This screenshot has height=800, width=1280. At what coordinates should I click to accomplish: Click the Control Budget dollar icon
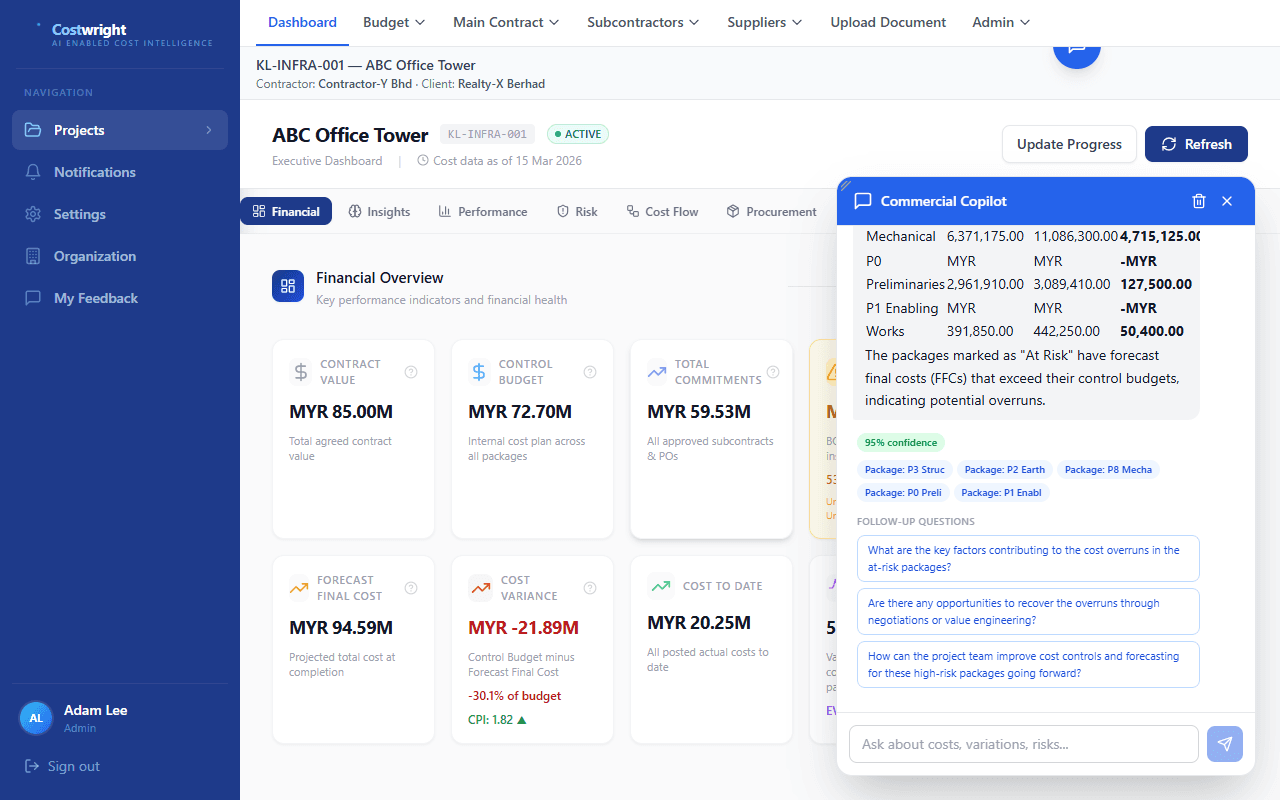click(480, 372)
